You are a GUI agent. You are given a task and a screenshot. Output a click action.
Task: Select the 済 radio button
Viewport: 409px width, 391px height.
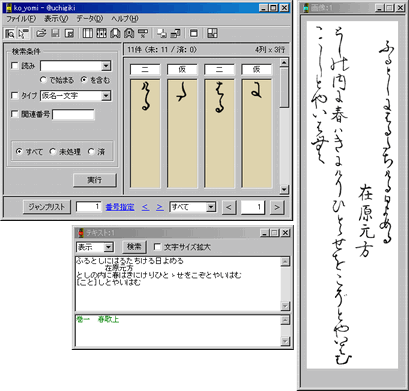91,152
